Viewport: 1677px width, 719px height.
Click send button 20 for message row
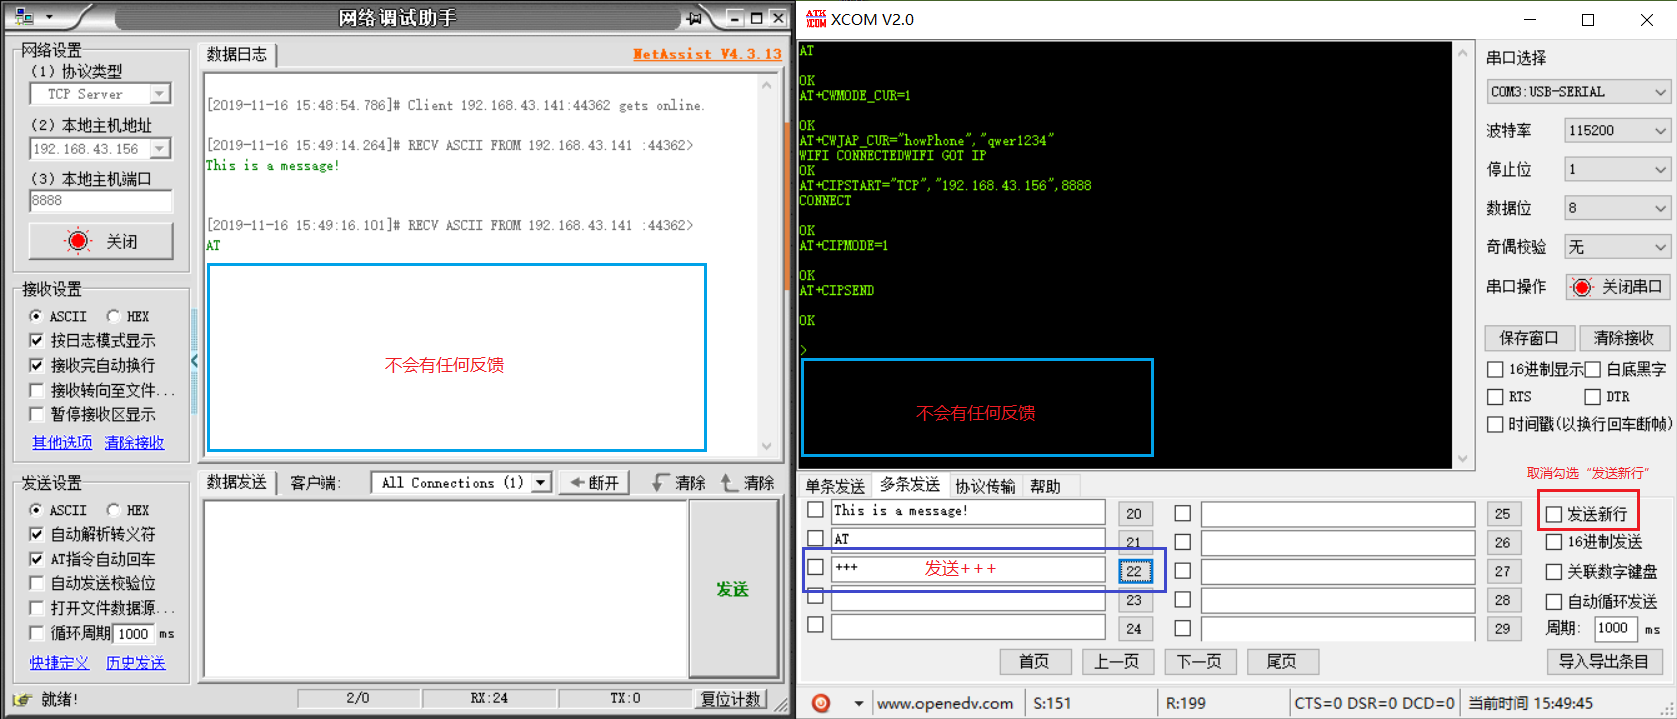[1134, 514]
